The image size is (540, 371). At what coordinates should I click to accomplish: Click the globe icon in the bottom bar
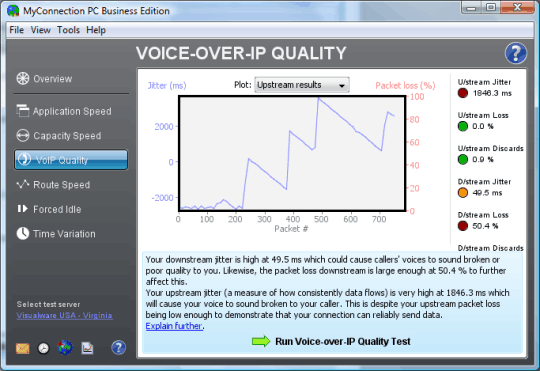tap(65, 348)
